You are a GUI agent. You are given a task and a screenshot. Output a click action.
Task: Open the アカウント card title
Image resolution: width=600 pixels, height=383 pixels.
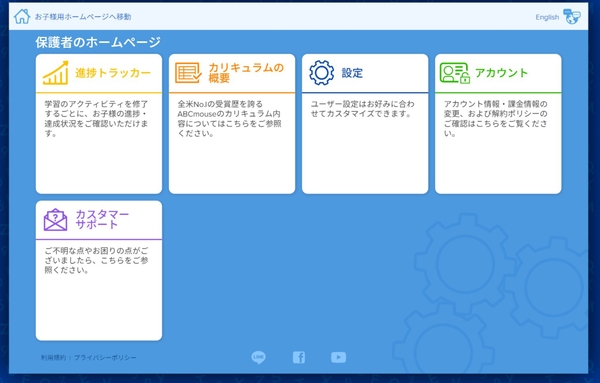[x=501, y=73]
